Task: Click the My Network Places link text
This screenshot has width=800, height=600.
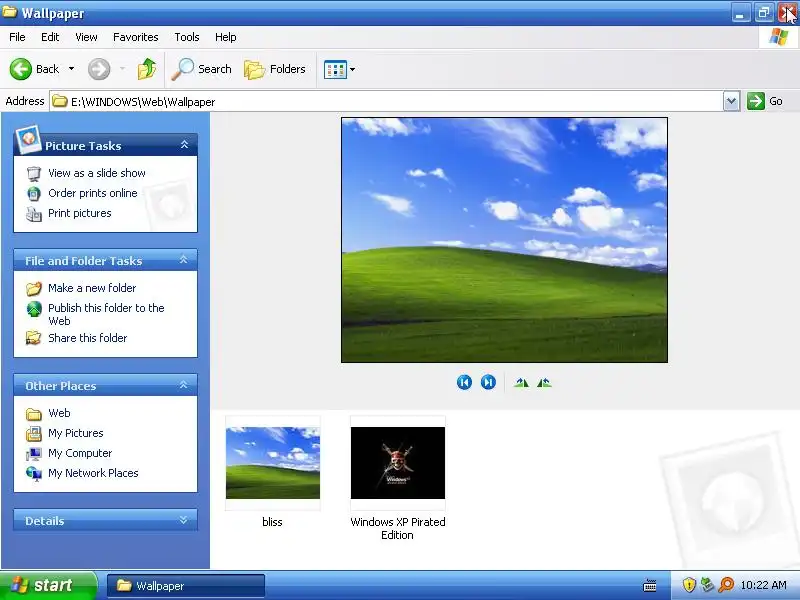Action: click(93, 473)
